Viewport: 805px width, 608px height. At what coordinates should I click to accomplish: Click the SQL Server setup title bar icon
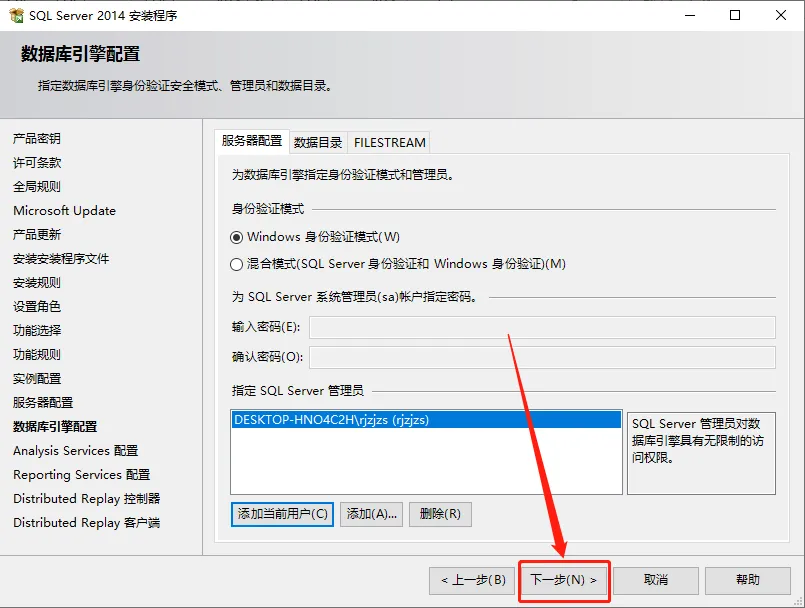[x=16, y=15]
